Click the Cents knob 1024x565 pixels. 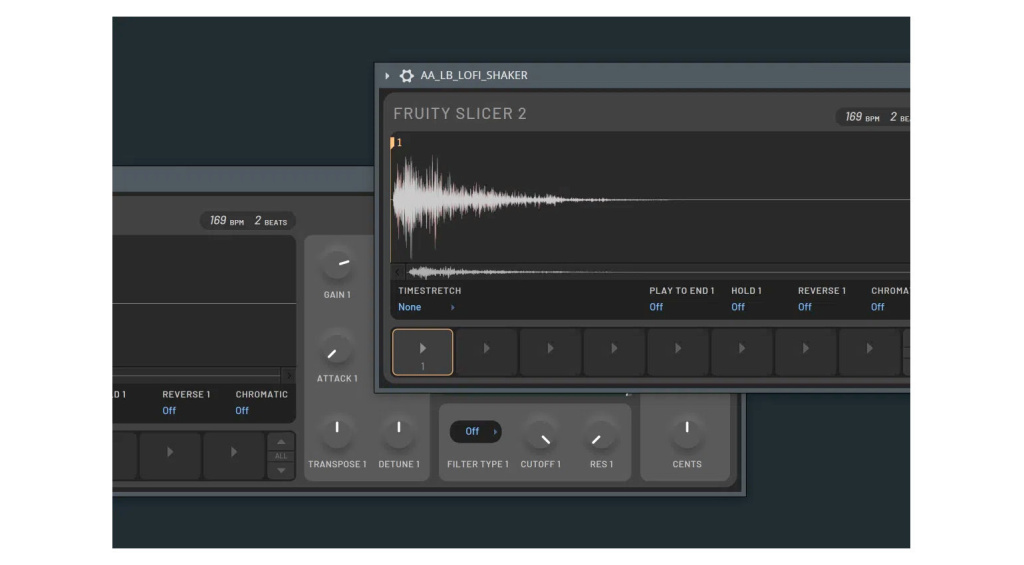pos(687,432)
